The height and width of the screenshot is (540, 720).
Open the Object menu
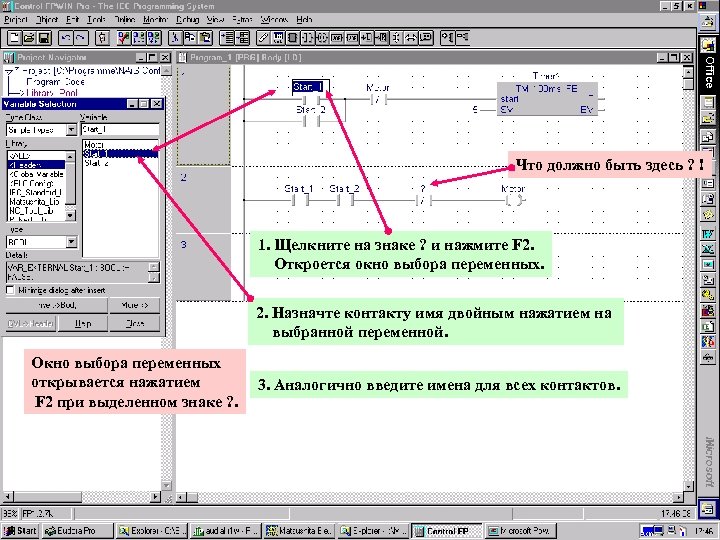pos(47,20)
